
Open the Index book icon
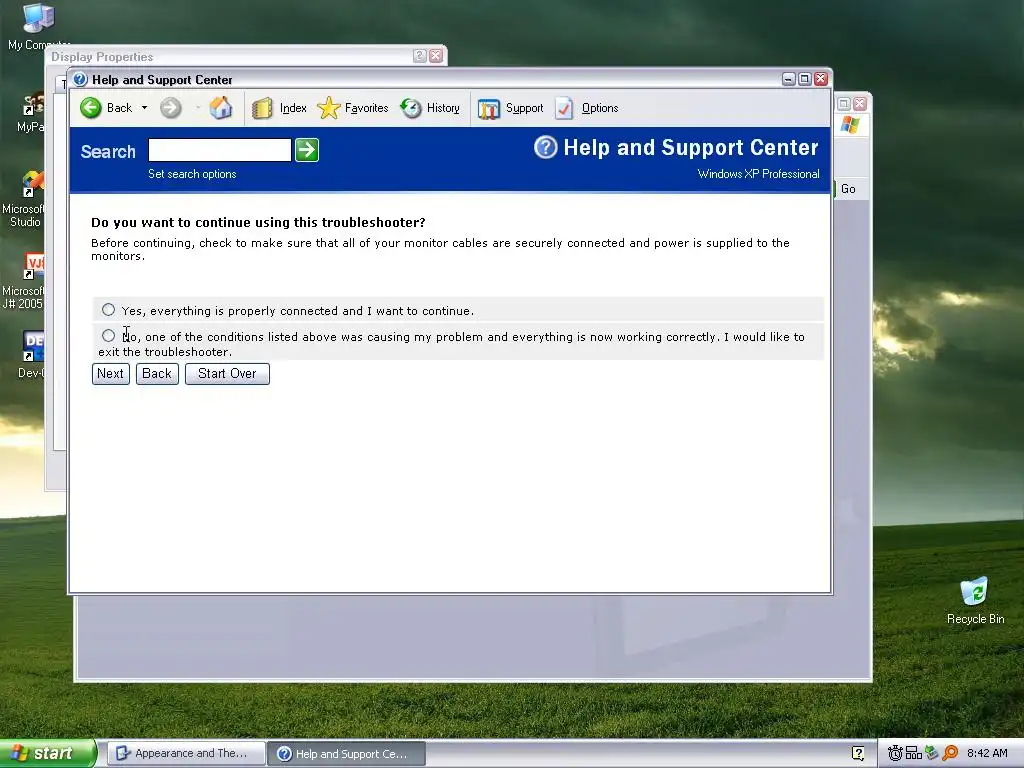click(x=262, y=108)
